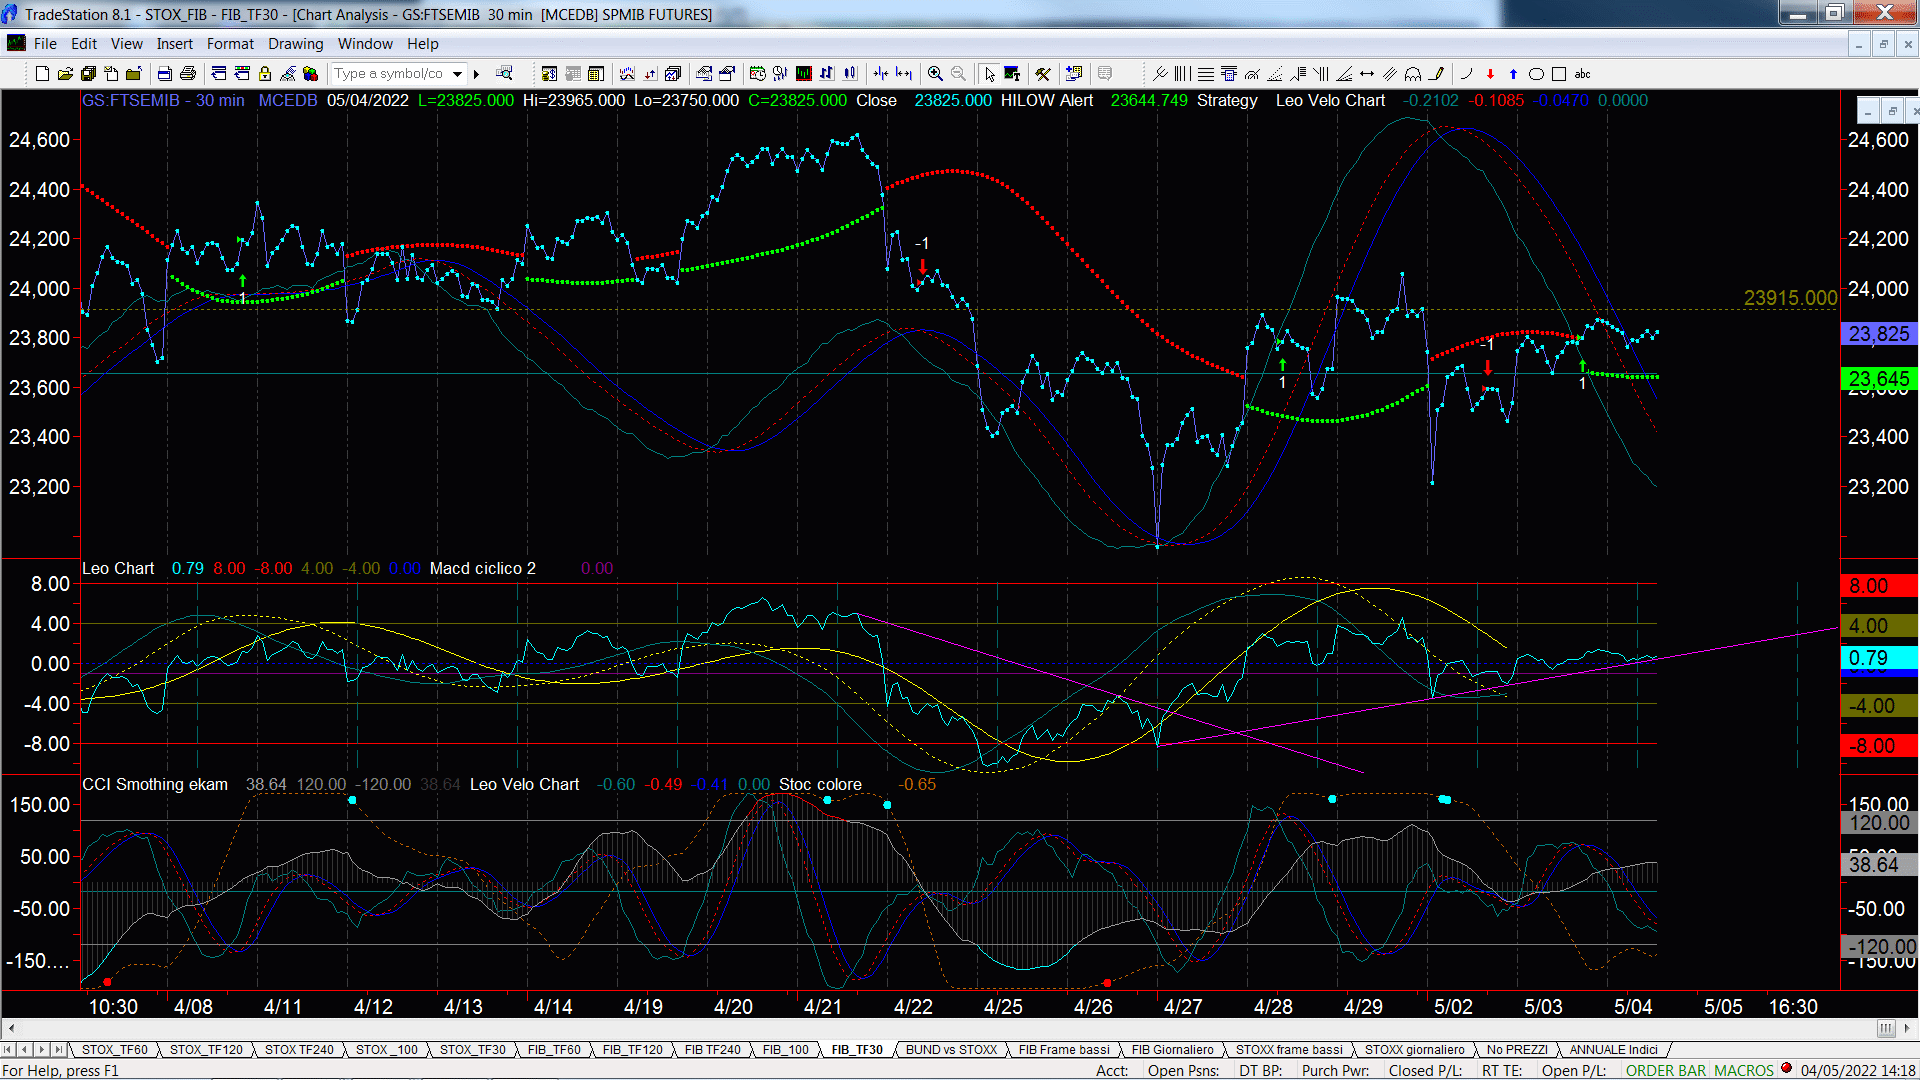Open the File menu

[45, 44]
